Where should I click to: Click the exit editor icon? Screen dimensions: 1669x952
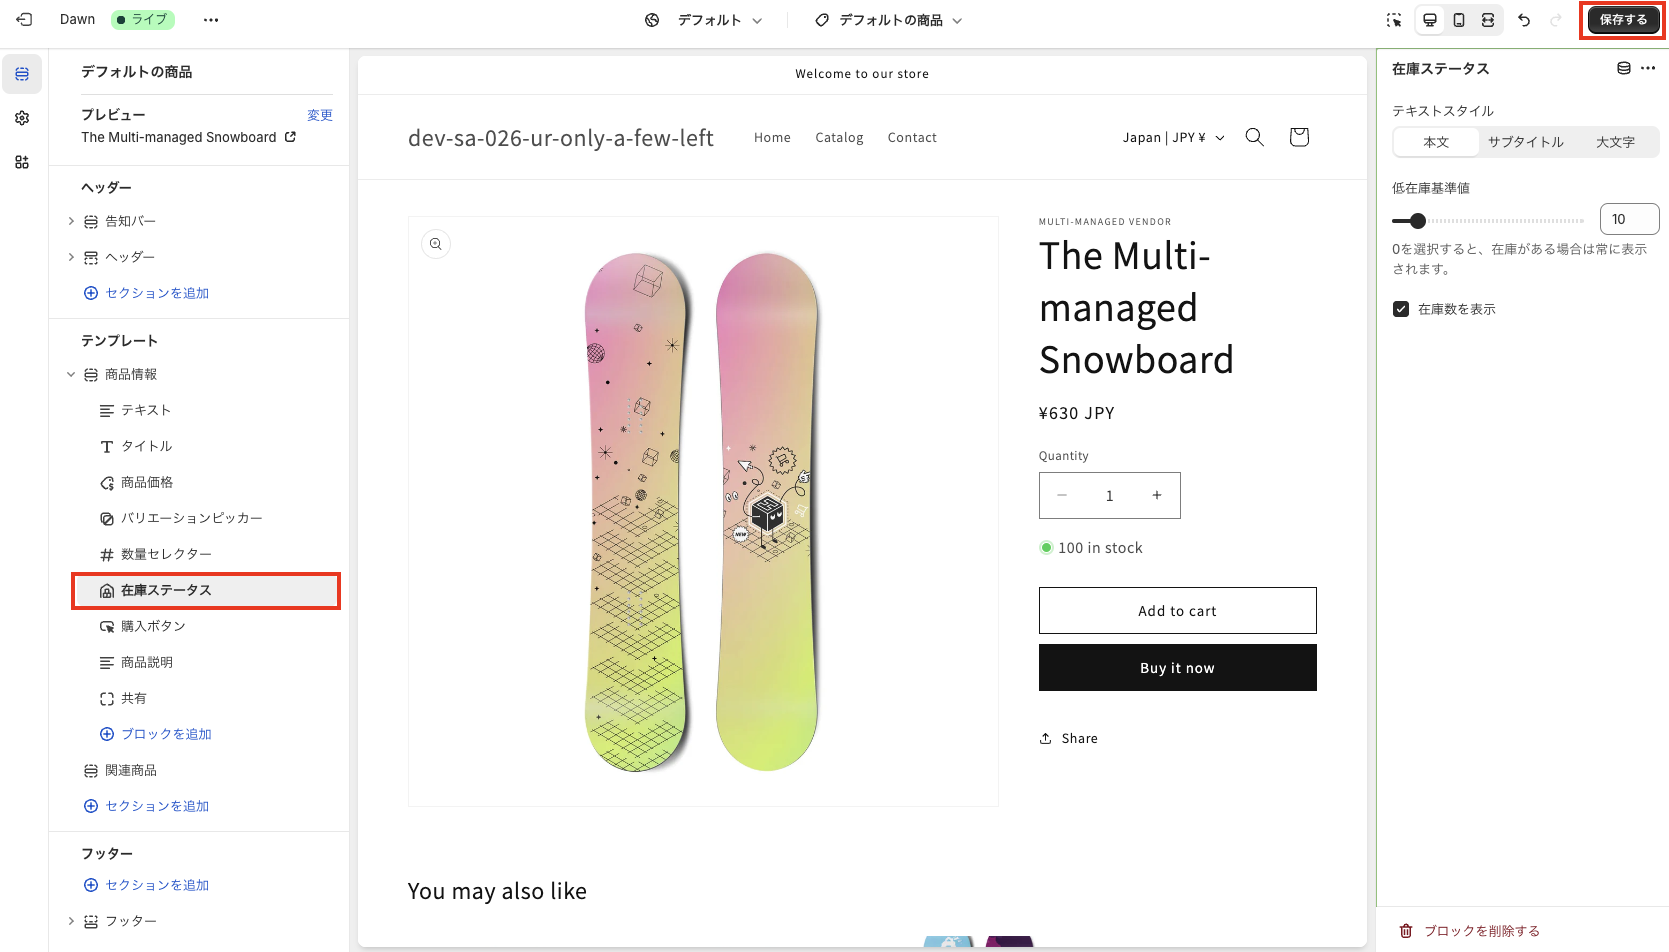(x=24, y=20)
